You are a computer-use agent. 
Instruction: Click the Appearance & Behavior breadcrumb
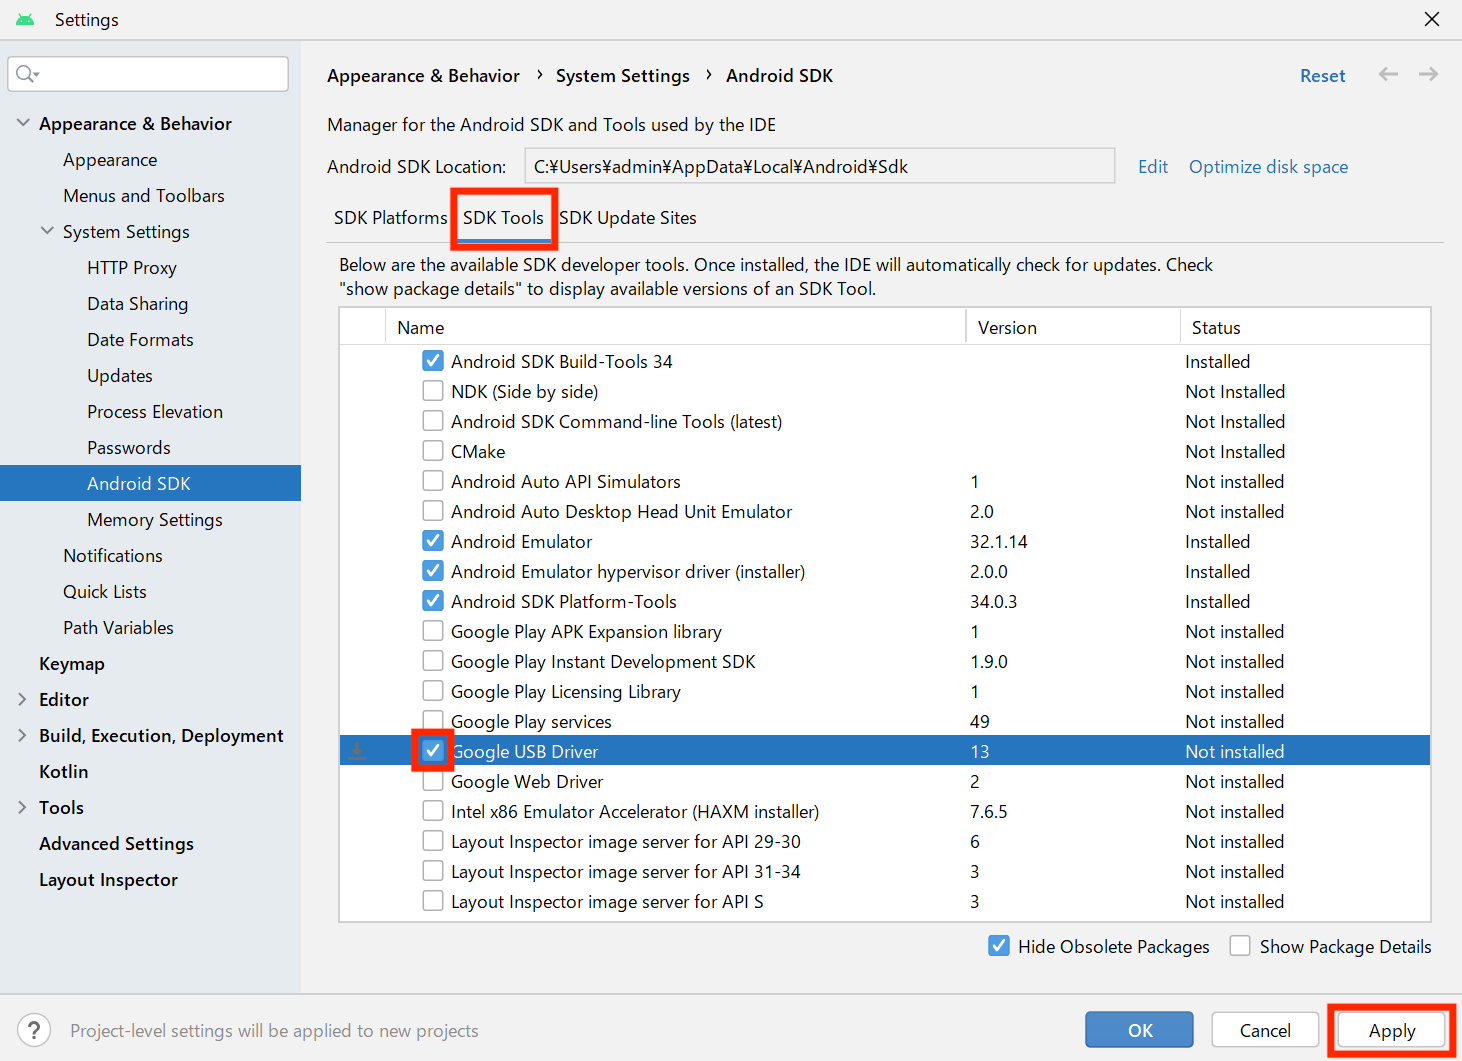423,76
